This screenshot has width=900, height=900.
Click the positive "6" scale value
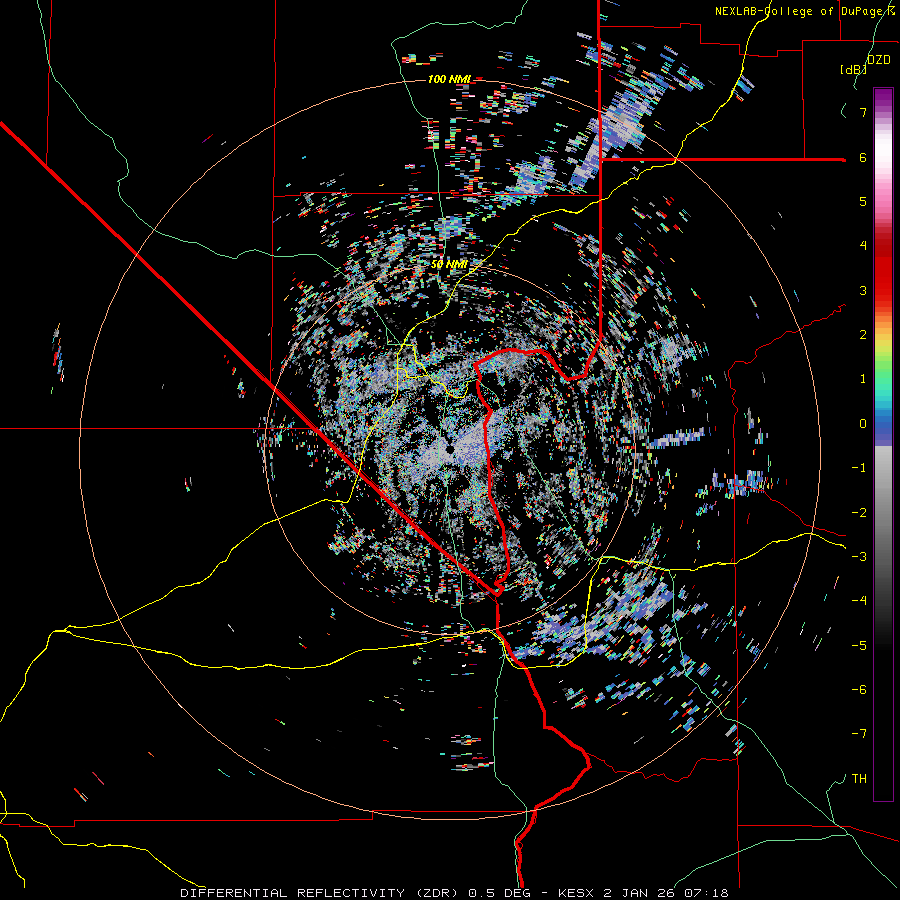863,157
